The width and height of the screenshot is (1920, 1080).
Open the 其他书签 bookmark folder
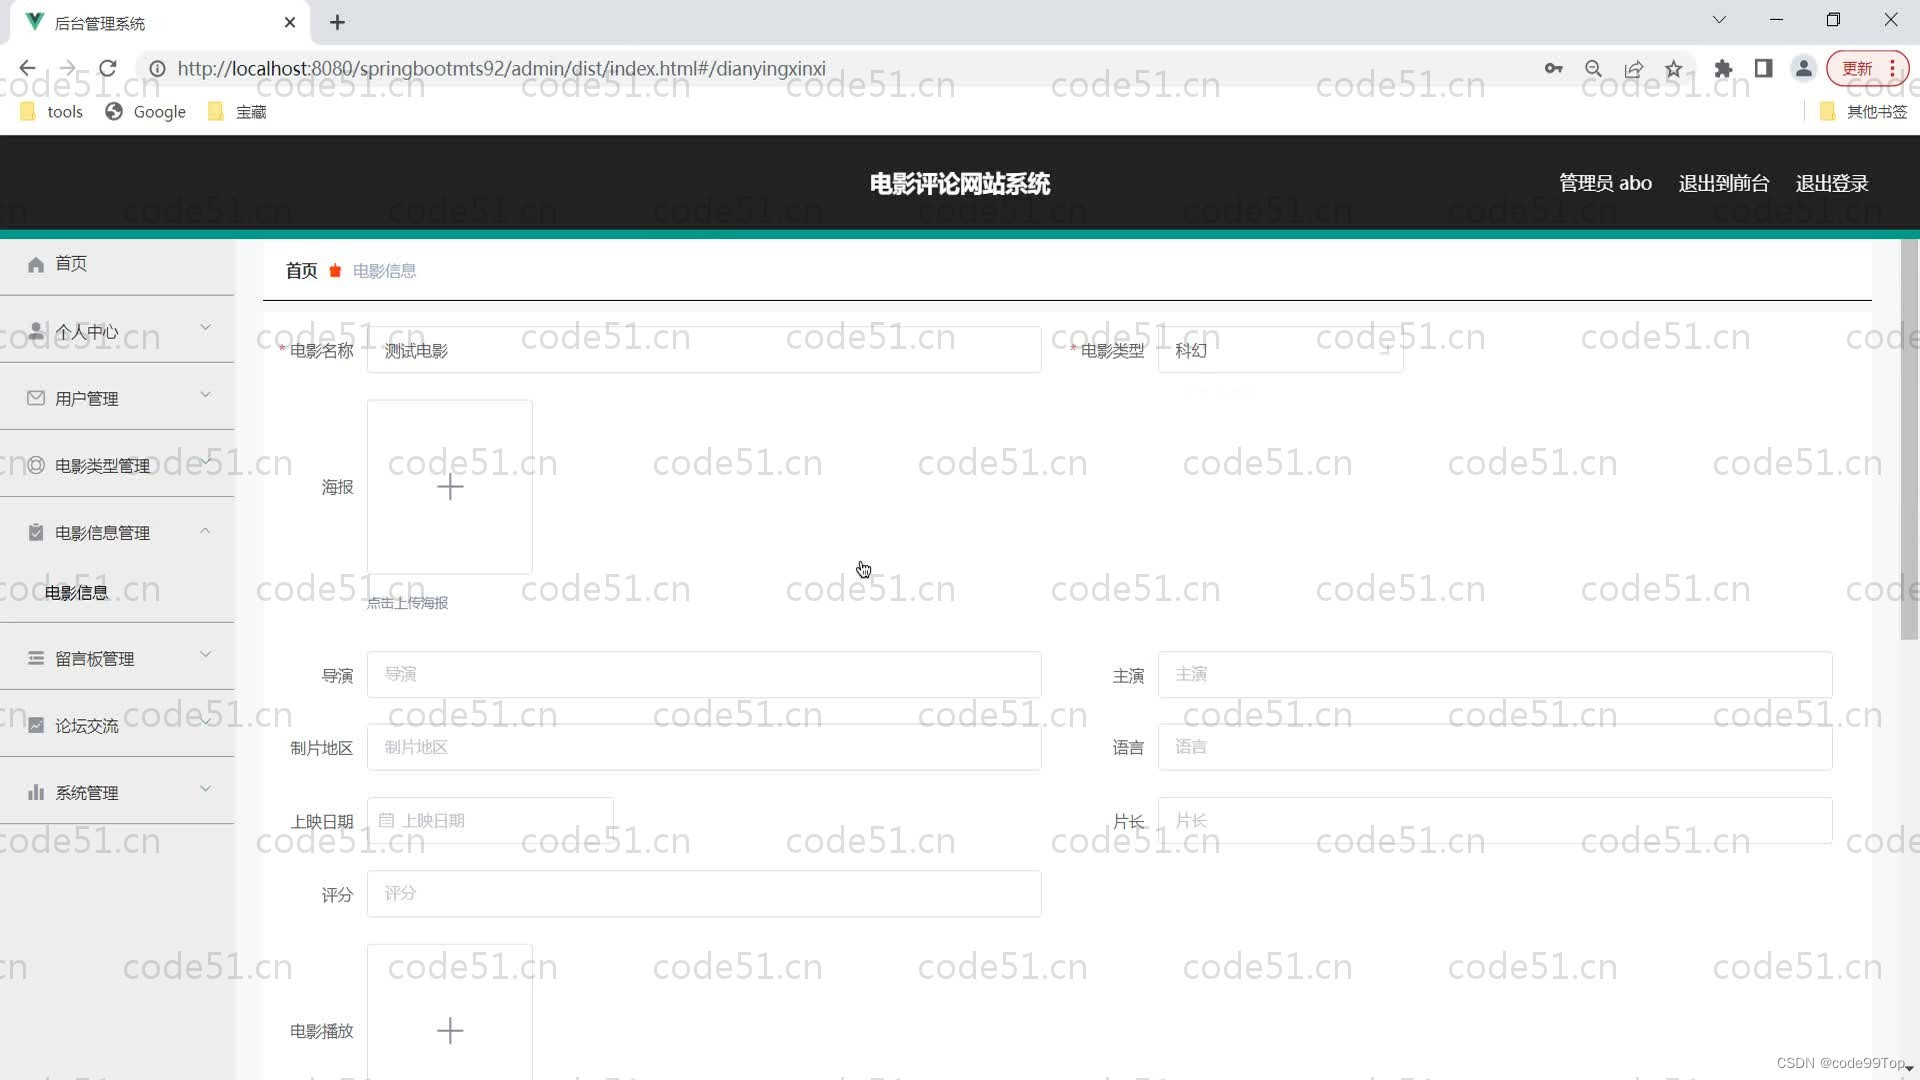[x=1864, y=111]
